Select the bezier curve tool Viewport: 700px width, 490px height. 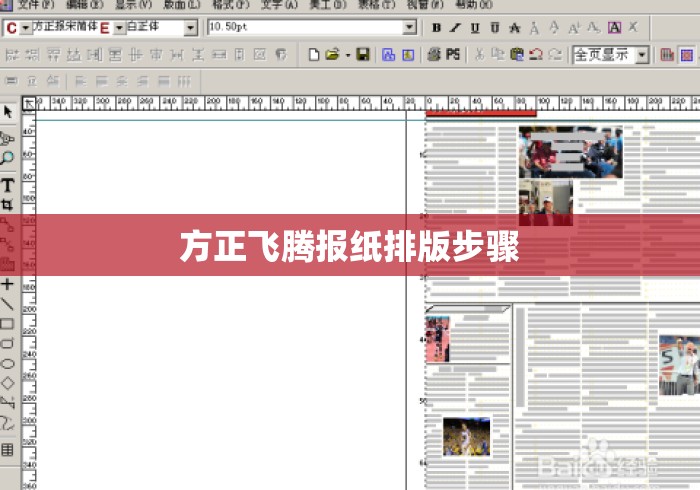(x=7, y=423)
